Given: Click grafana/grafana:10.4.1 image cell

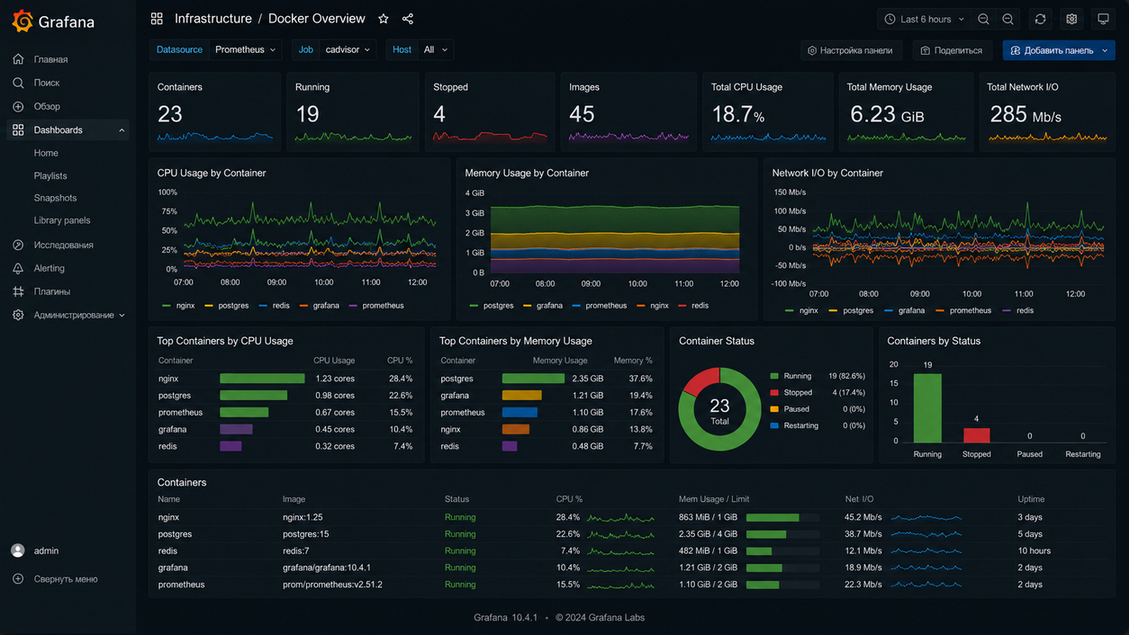Looking at the screenshot, I should (x=327, y=567).
